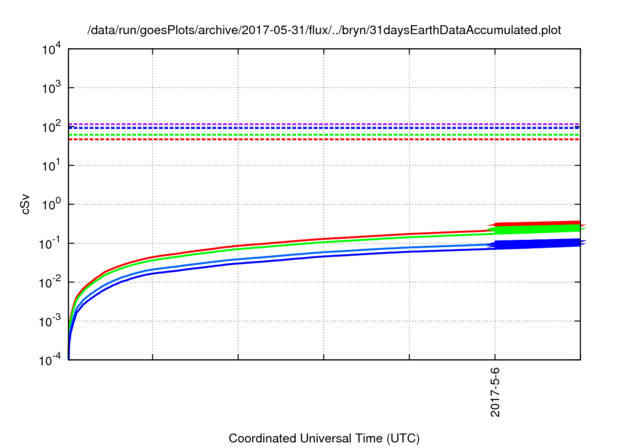Select the 10^4 y-axis label
This screenshot has height=448, width=640.
pos(51,51)
